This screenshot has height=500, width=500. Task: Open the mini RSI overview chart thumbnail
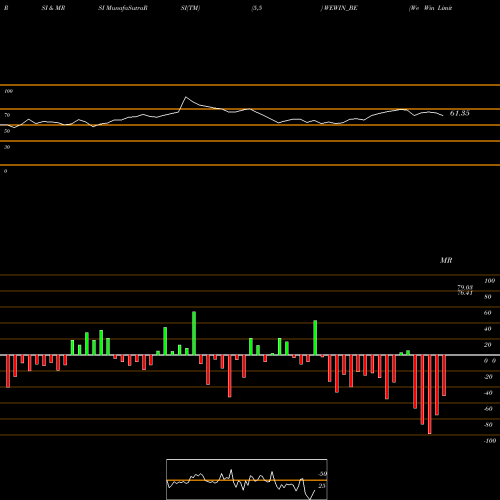[247, 479]
